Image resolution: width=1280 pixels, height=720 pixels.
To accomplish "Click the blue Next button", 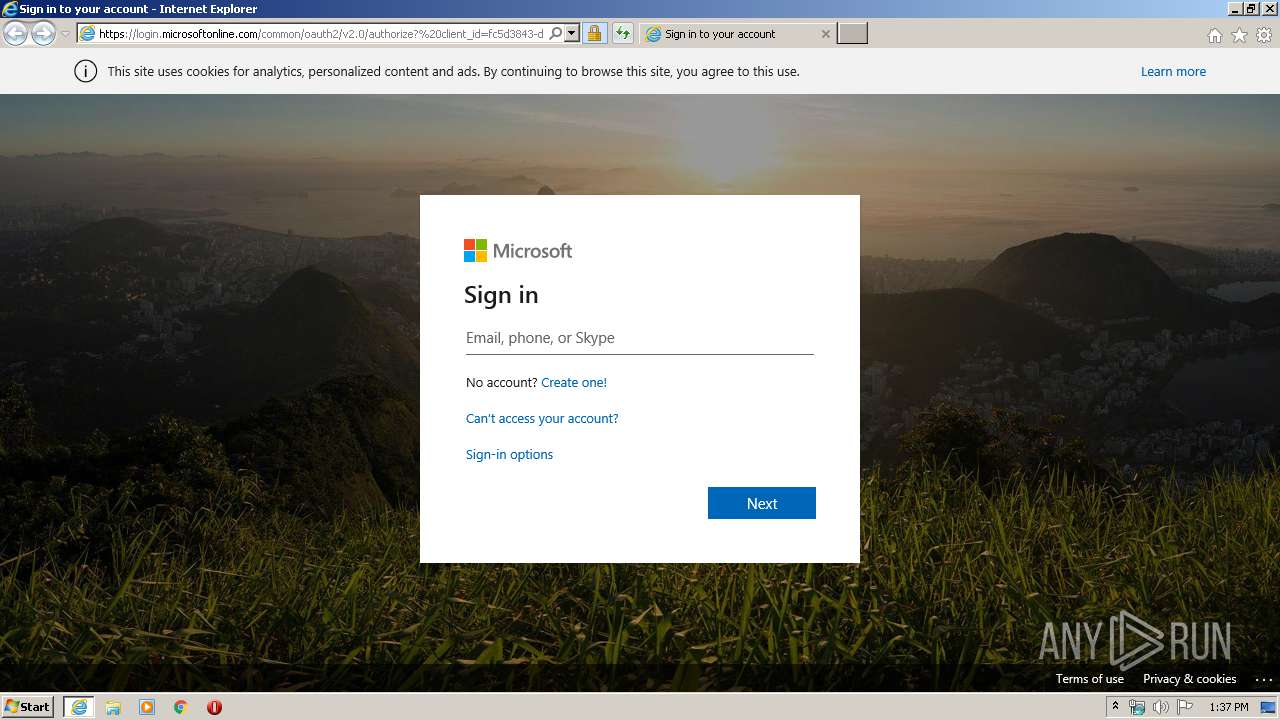I will point(762,503).
